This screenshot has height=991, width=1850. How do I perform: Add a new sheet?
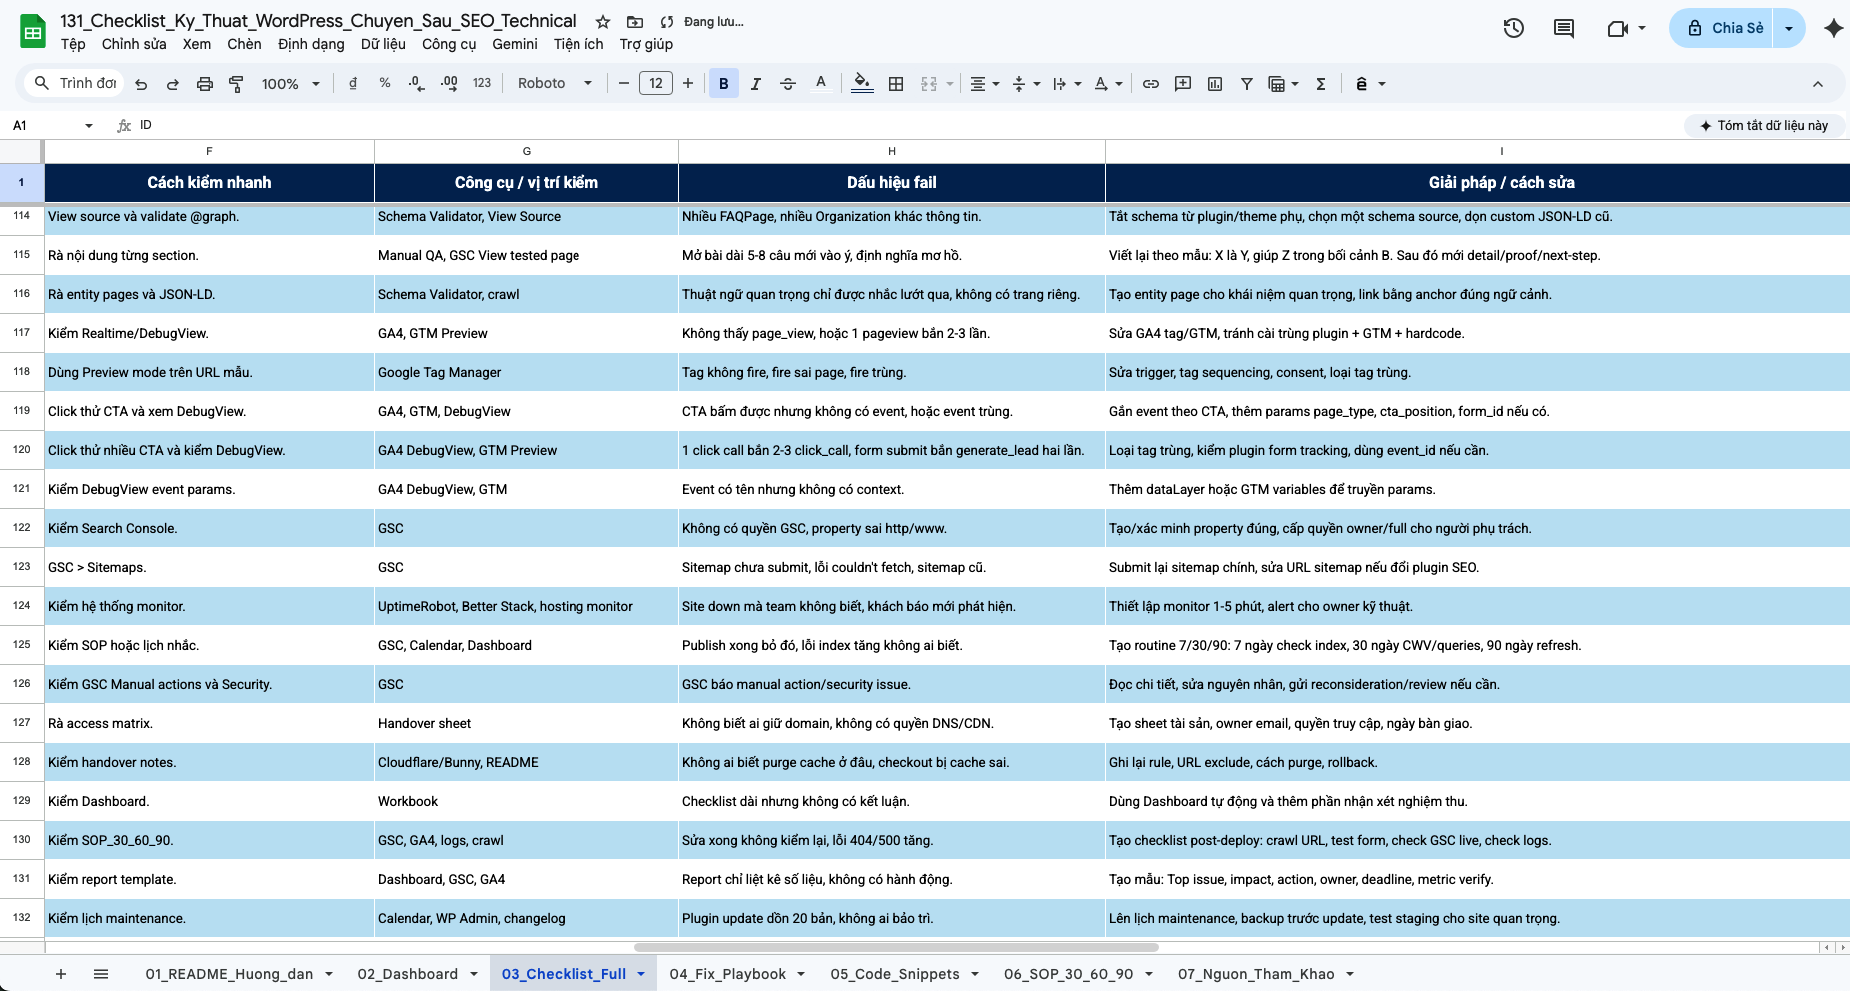61,974
